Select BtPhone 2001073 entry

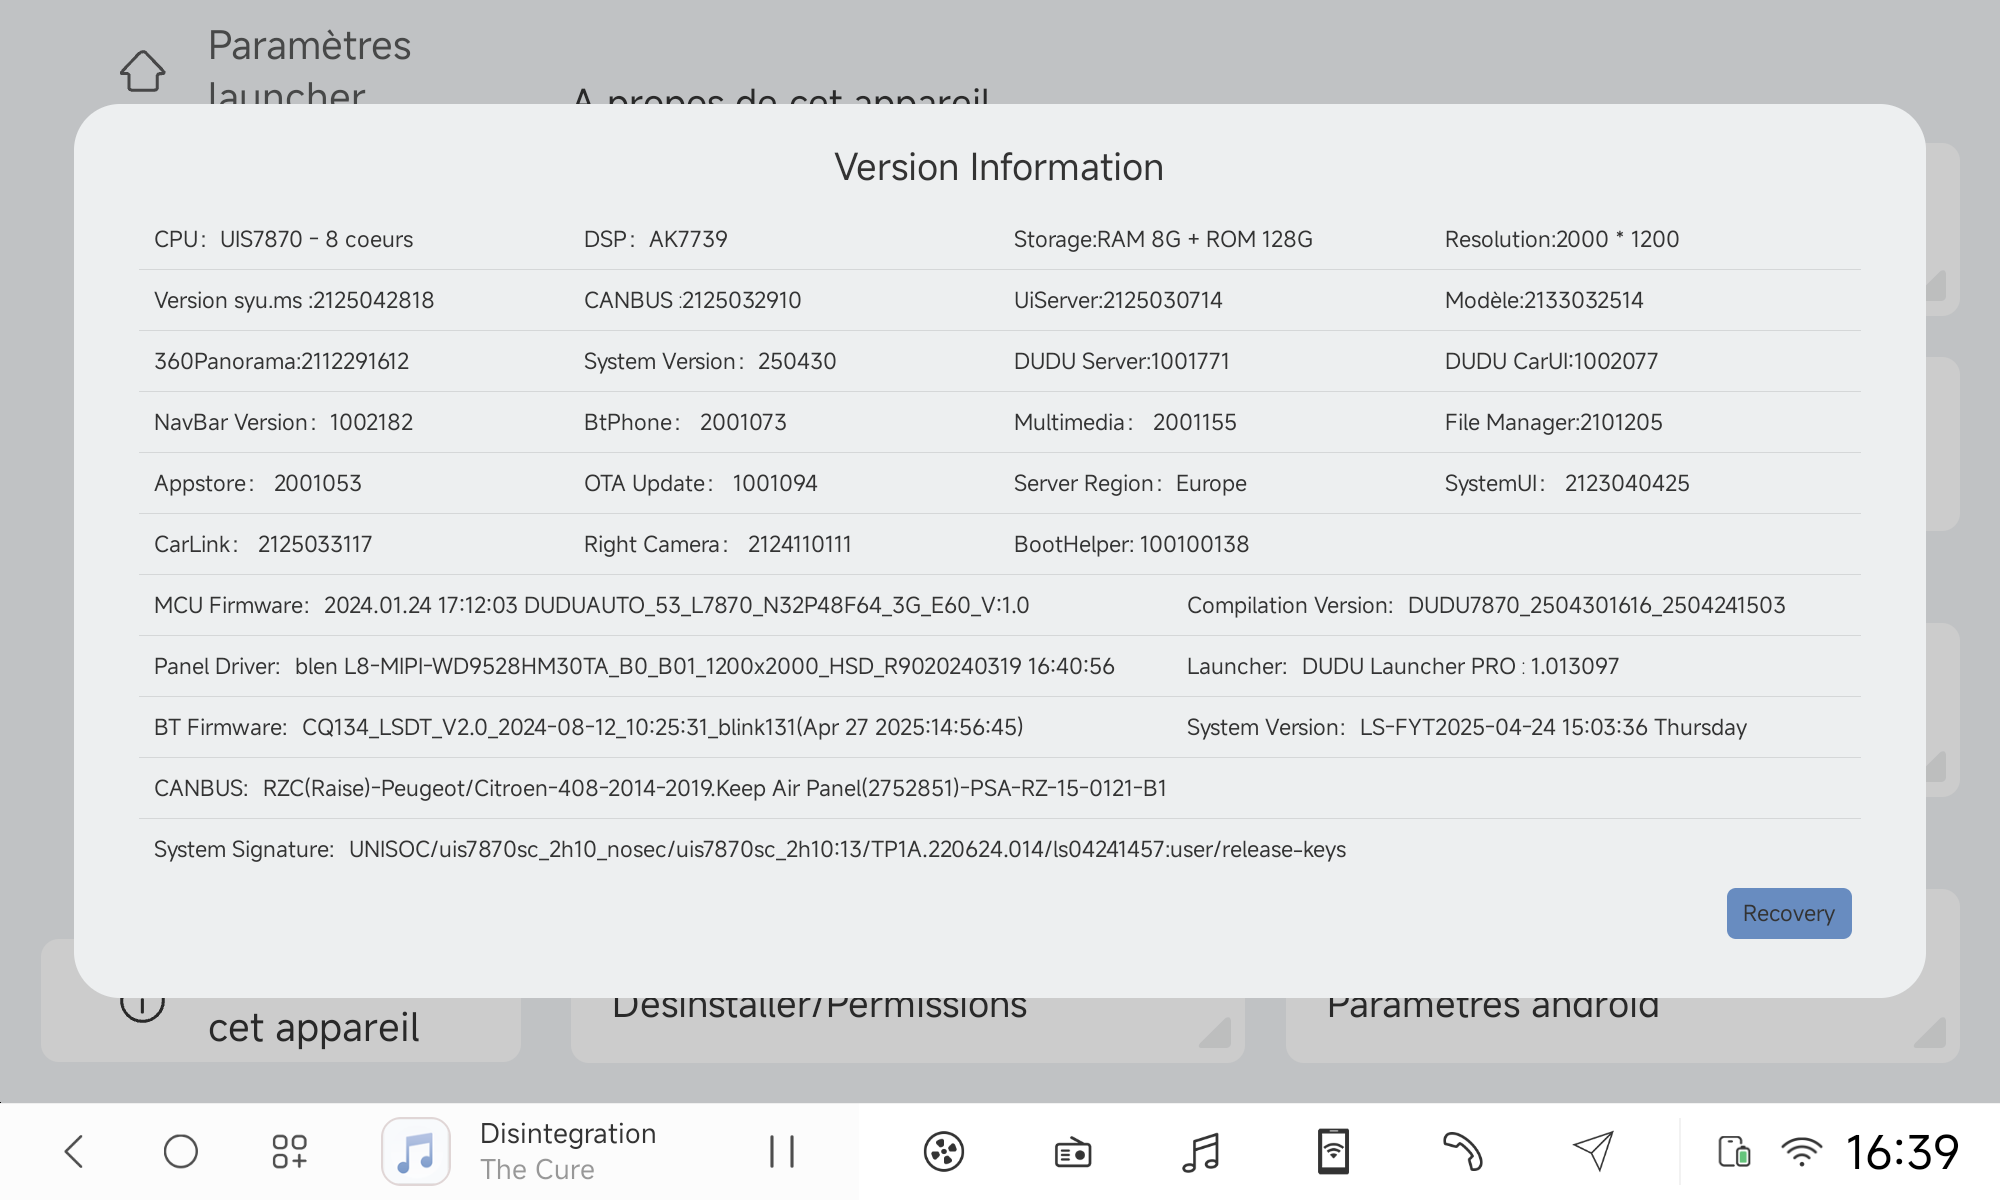click(x=685, y=422)
